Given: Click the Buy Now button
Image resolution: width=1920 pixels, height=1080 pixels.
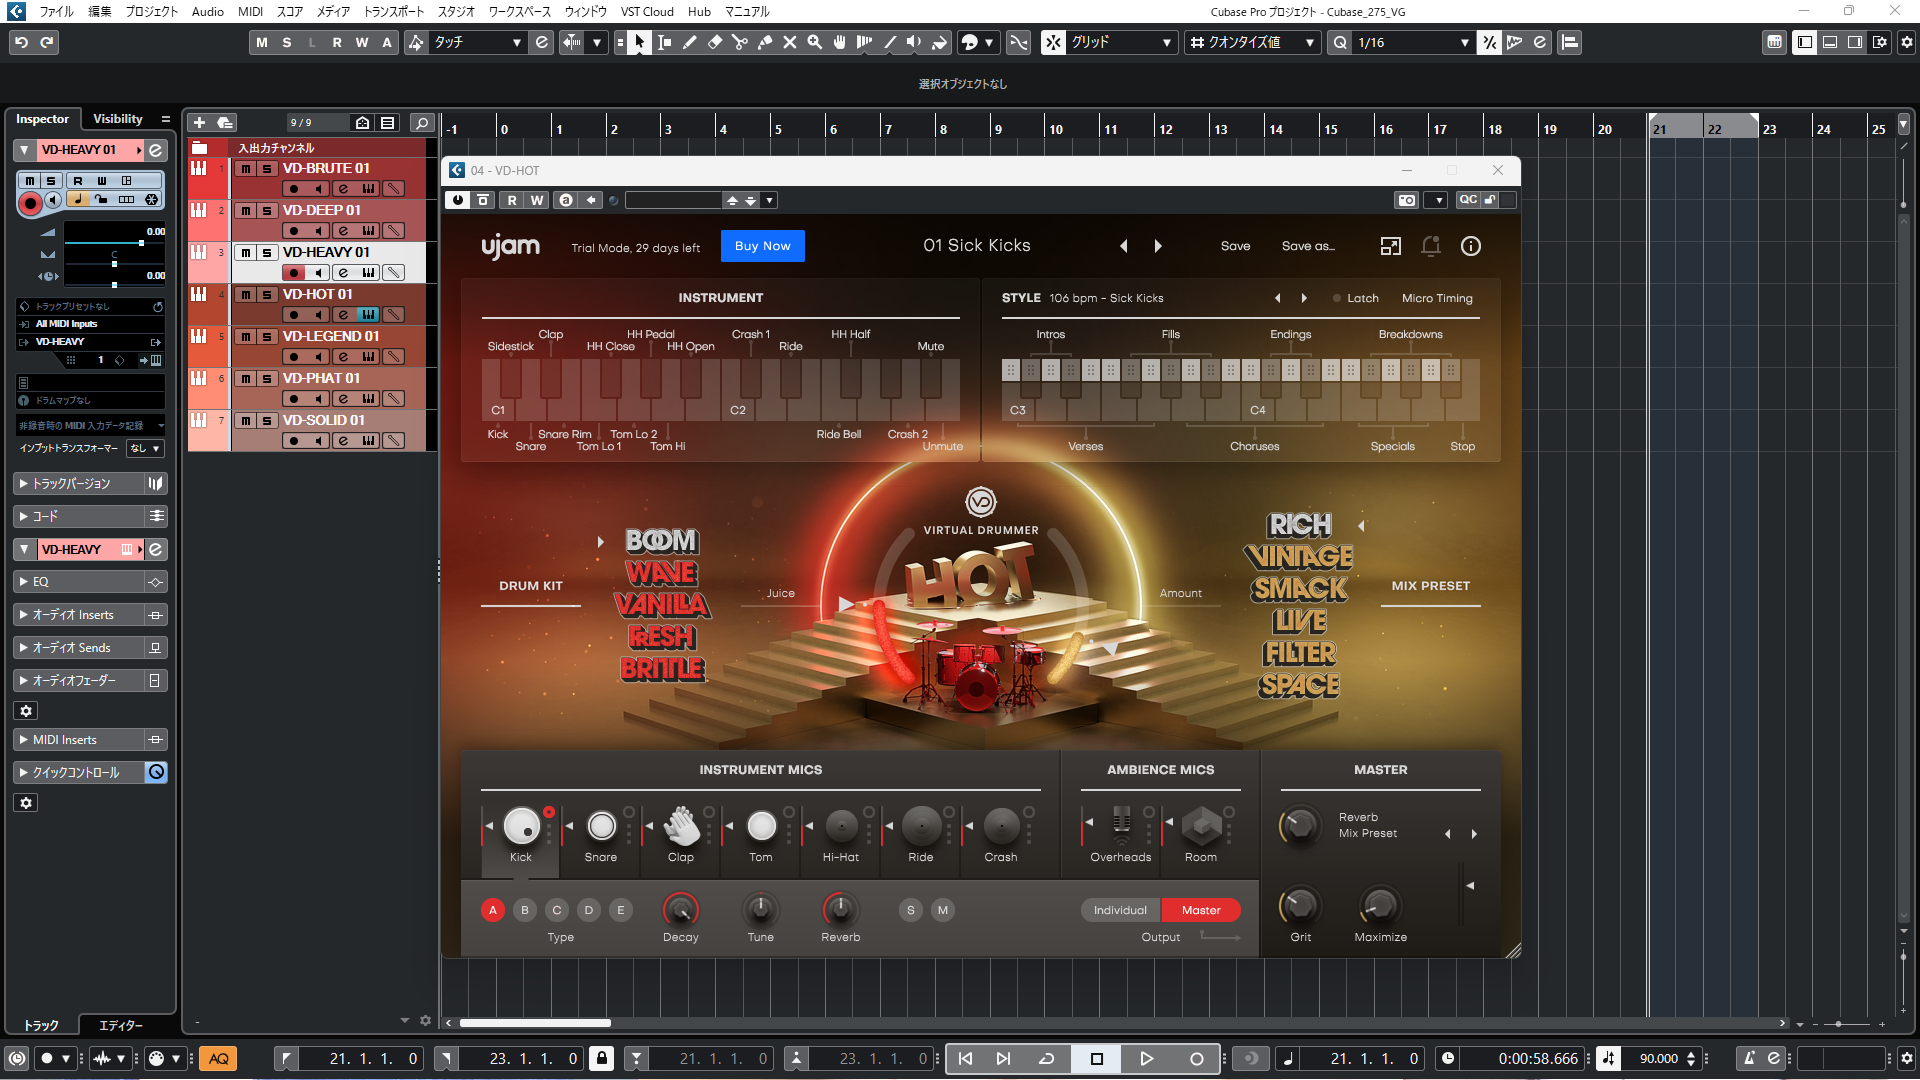Looking at the screenshot, I should click(762, 246).
